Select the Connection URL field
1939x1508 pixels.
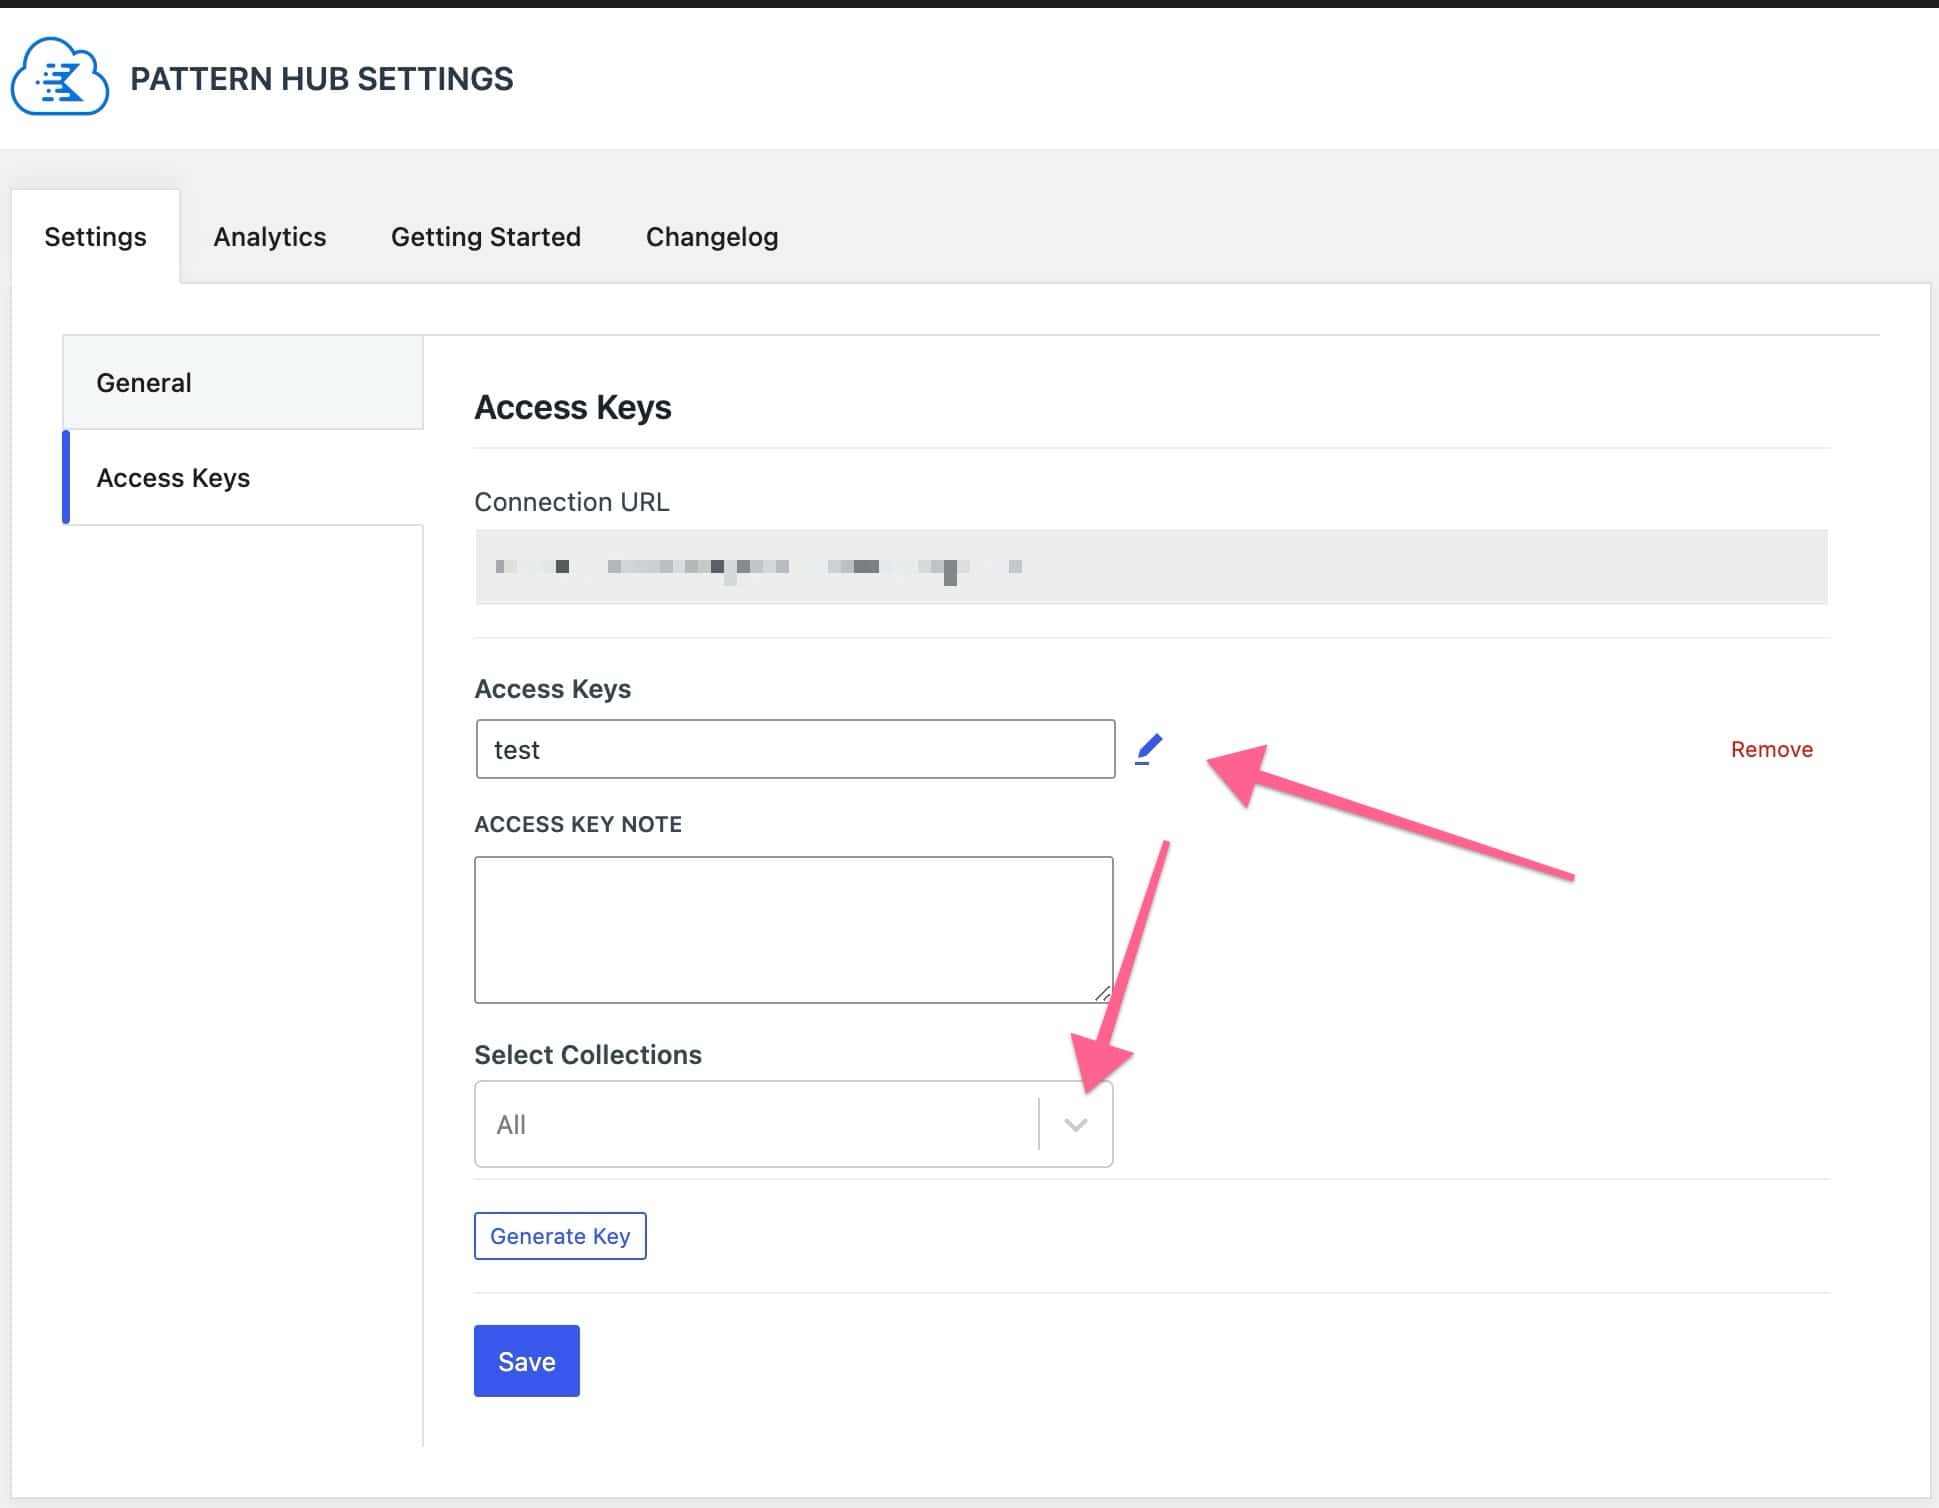1151,567
